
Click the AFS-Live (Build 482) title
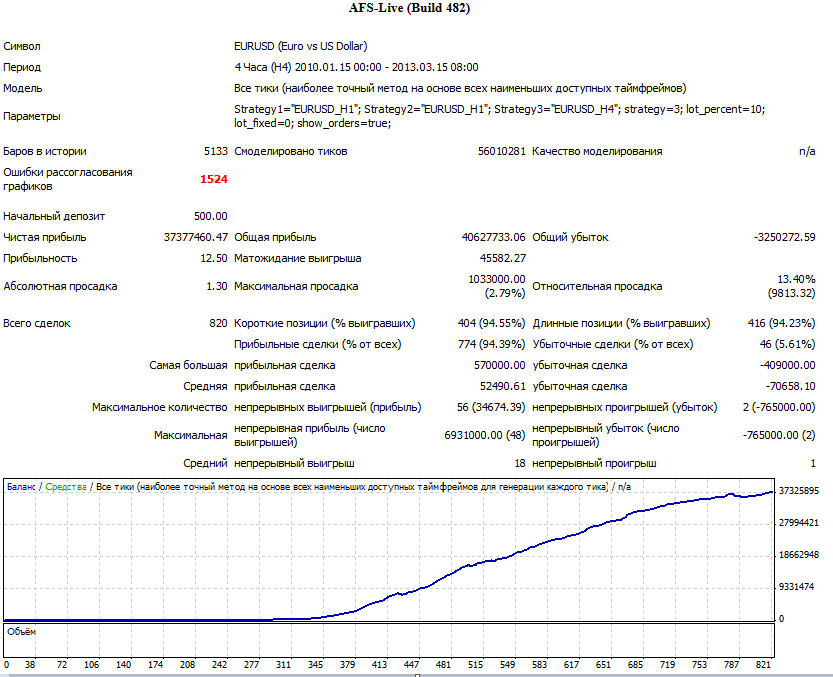pyautogui.click(x=409, y=8)
